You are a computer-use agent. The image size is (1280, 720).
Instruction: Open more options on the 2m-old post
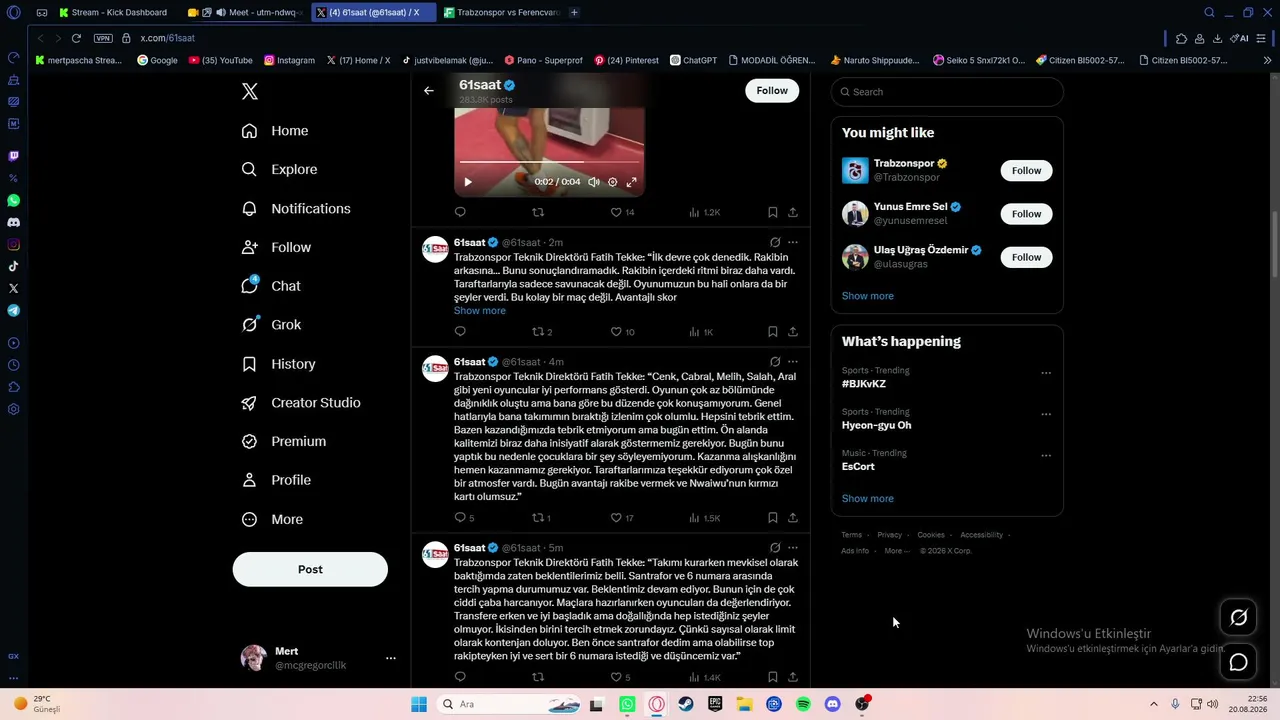(x=793, y=242)
